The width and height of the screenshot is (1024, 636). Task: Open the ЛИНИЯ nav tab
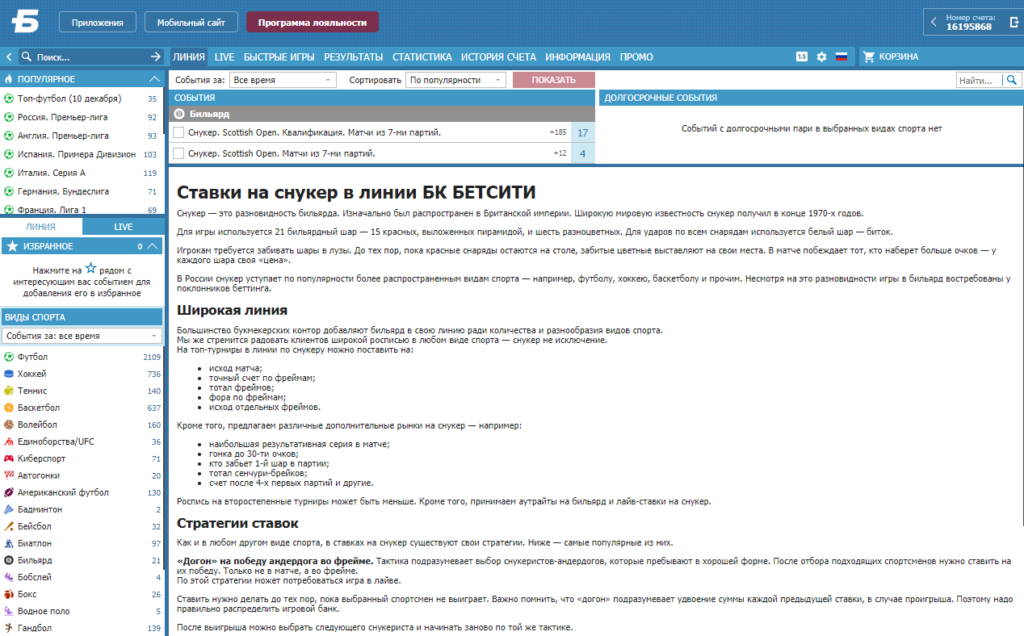[x=189, y=57]
